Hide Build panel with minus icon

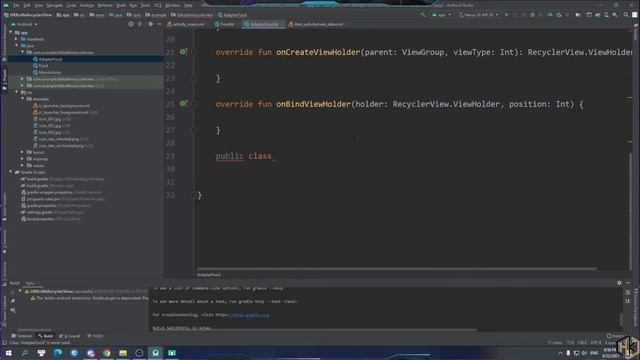click(628, 283)
